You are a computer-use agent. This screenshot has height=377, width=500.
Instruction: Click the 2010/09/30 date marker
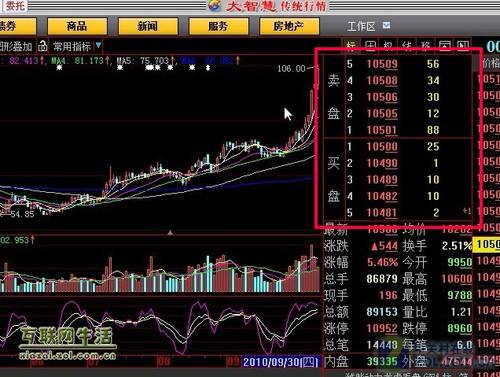[281, 362]
